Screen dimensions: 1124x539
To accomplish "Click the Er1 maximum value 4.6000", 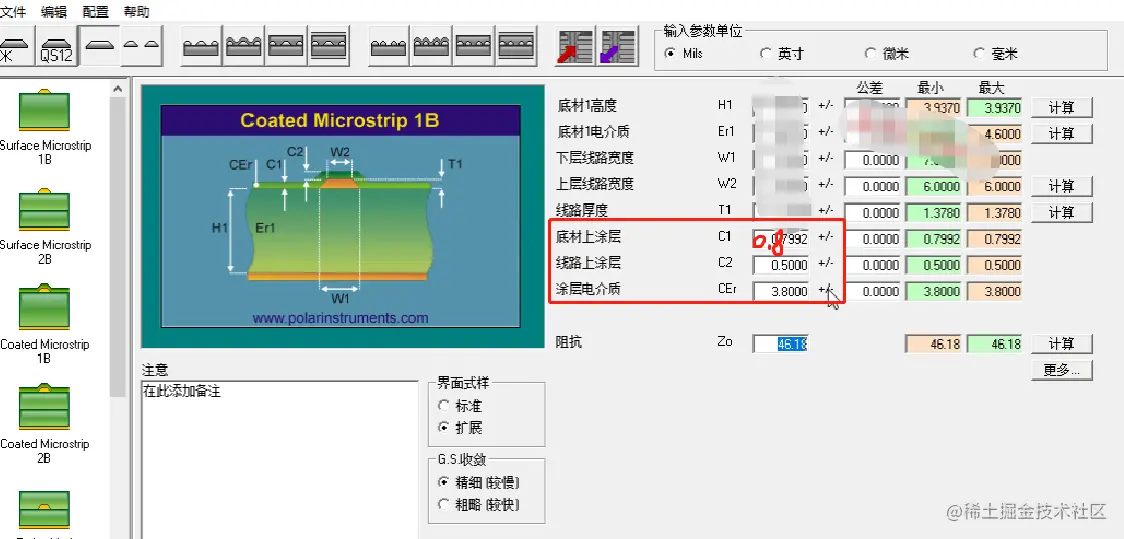I will click(994, 134).
